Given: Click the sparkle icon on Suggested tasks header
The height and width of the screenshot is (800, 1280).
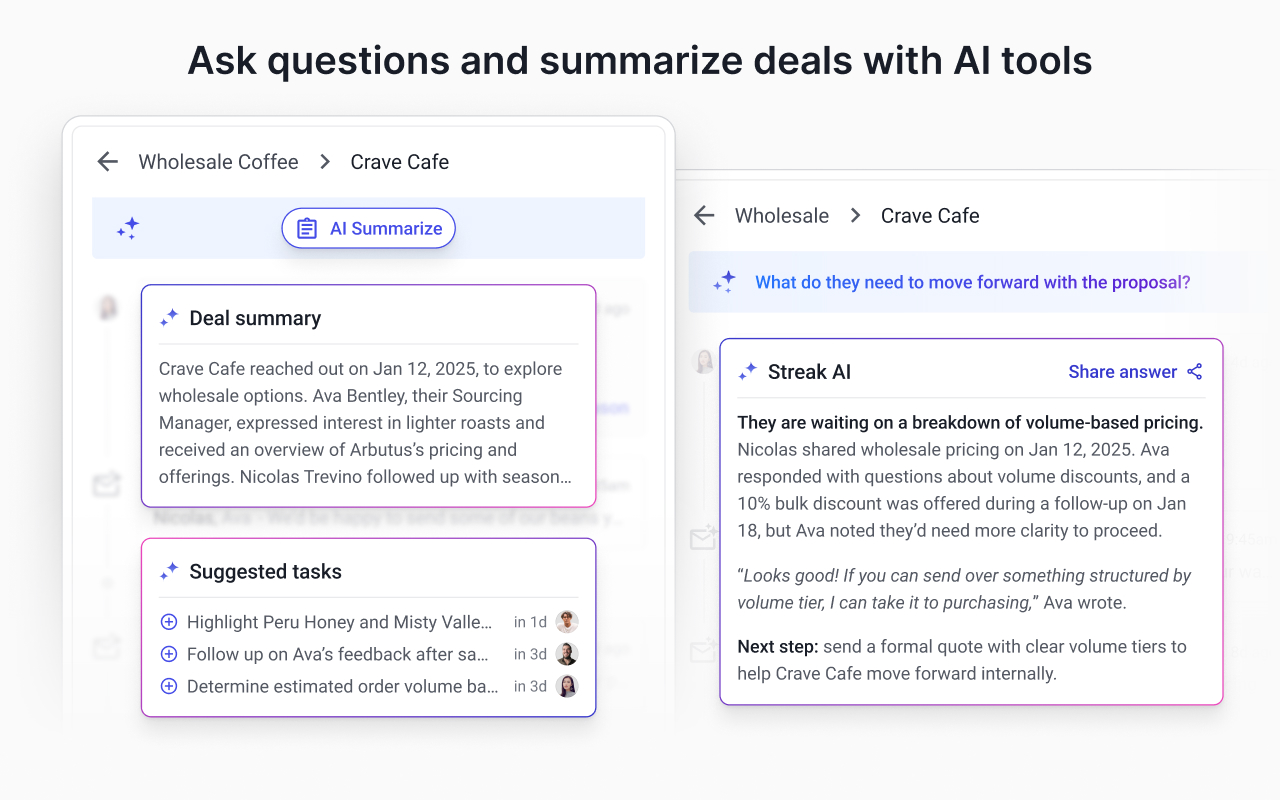Looking at the screenshot, I should pos(169,571).
